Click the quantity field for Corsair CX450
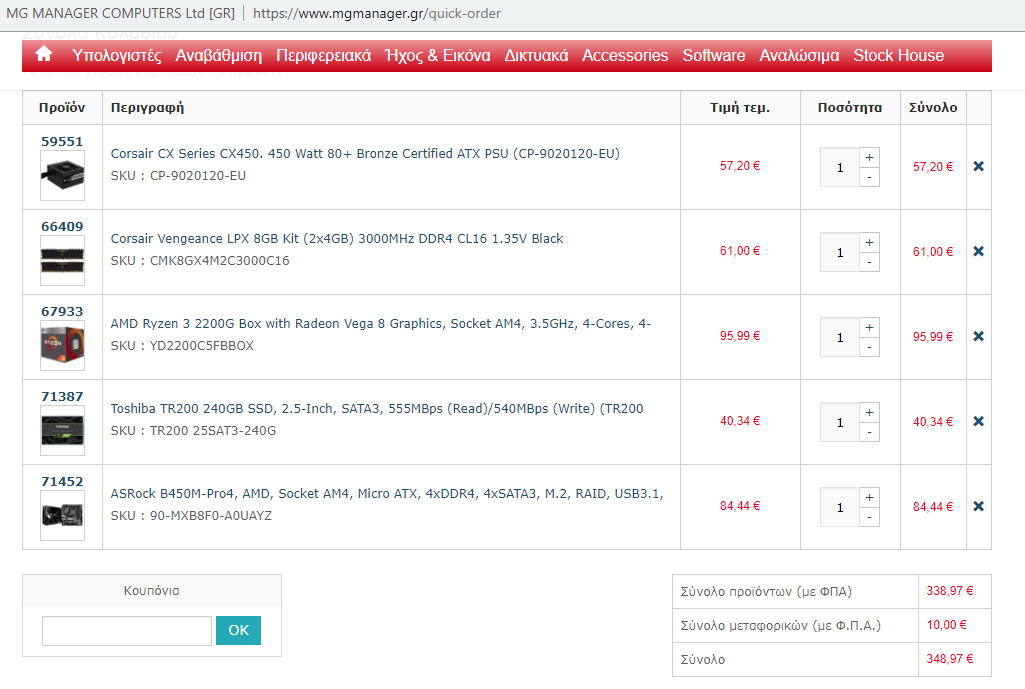1025x689 pixels. 840,167
